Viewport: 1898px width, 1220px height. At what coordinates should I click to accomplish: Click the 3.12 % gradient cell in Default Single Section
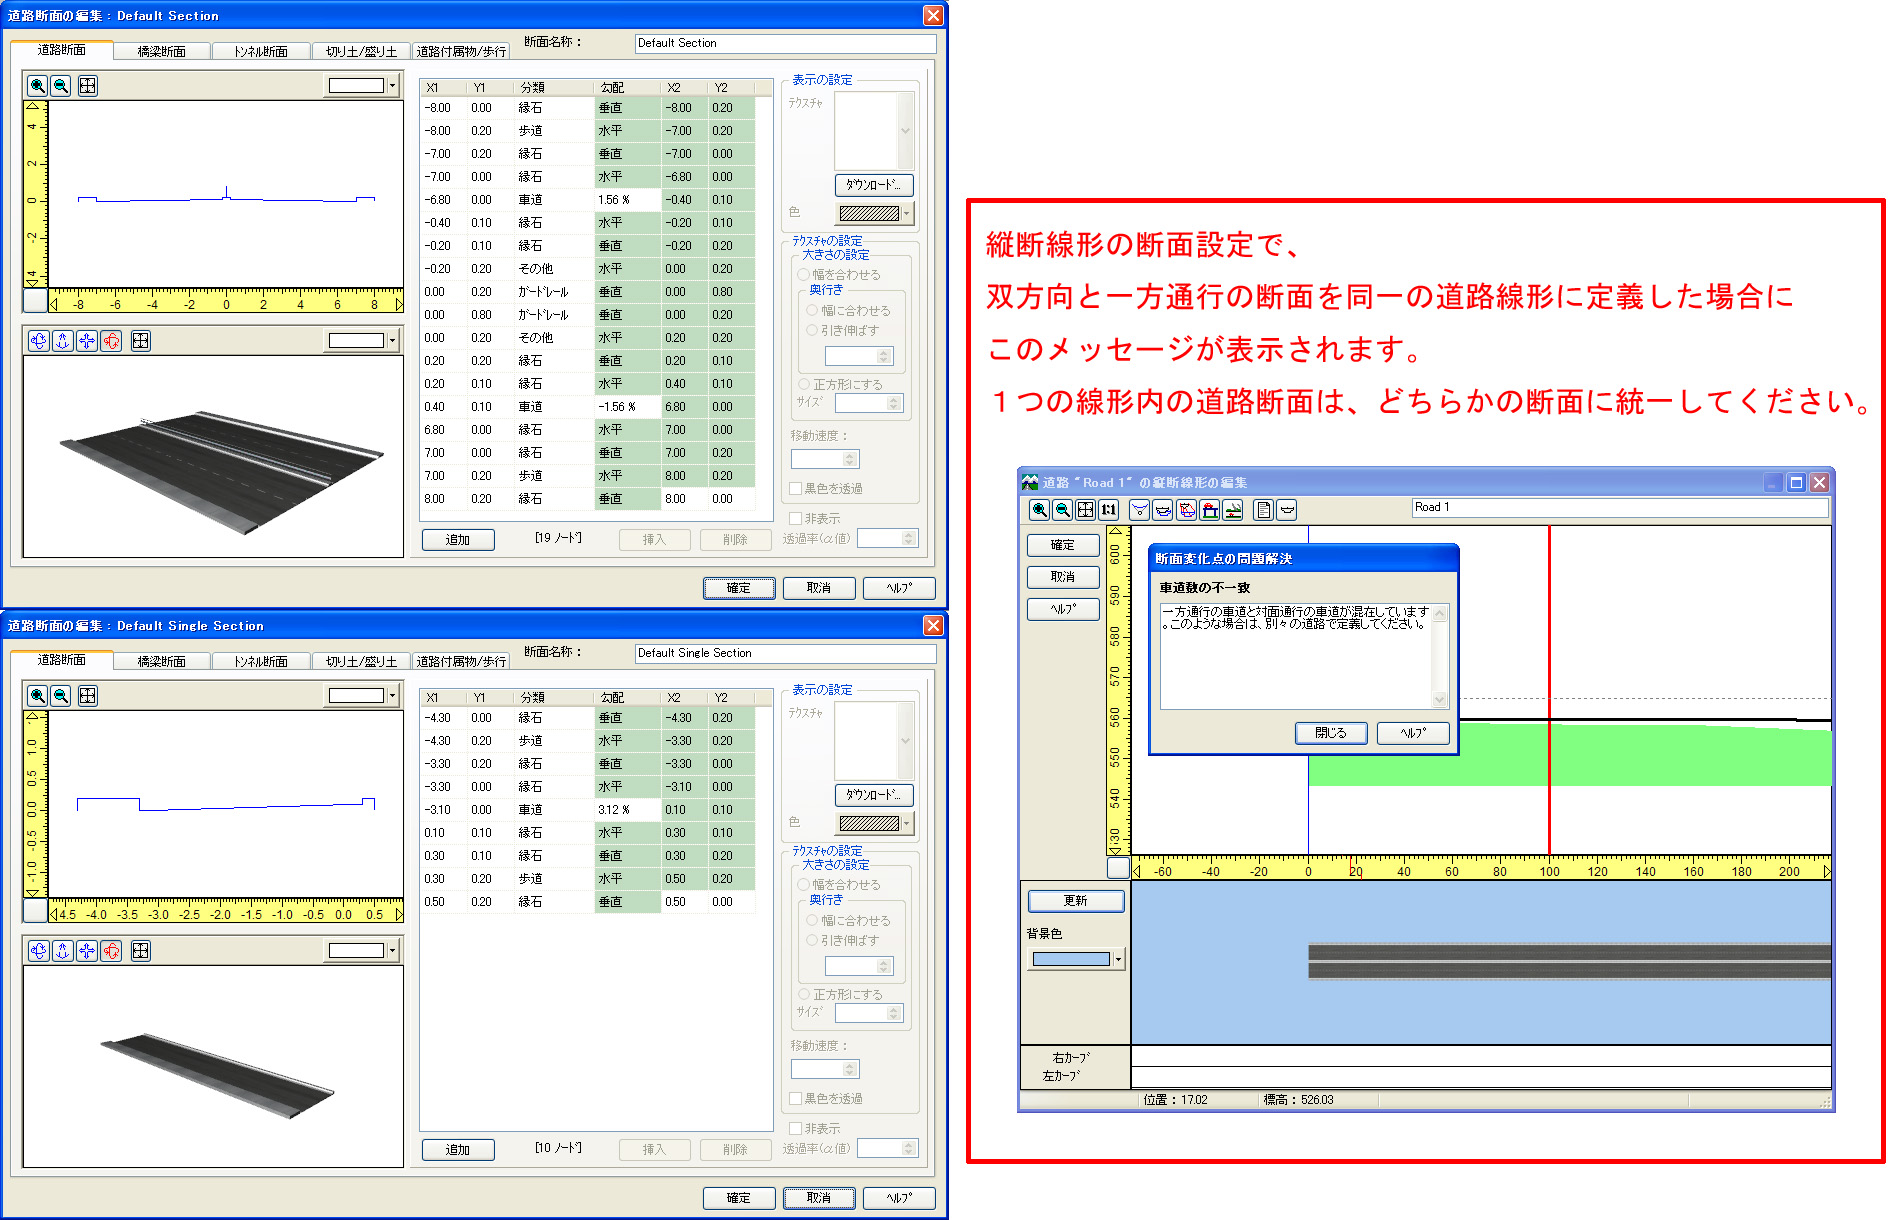click(628, 810)
